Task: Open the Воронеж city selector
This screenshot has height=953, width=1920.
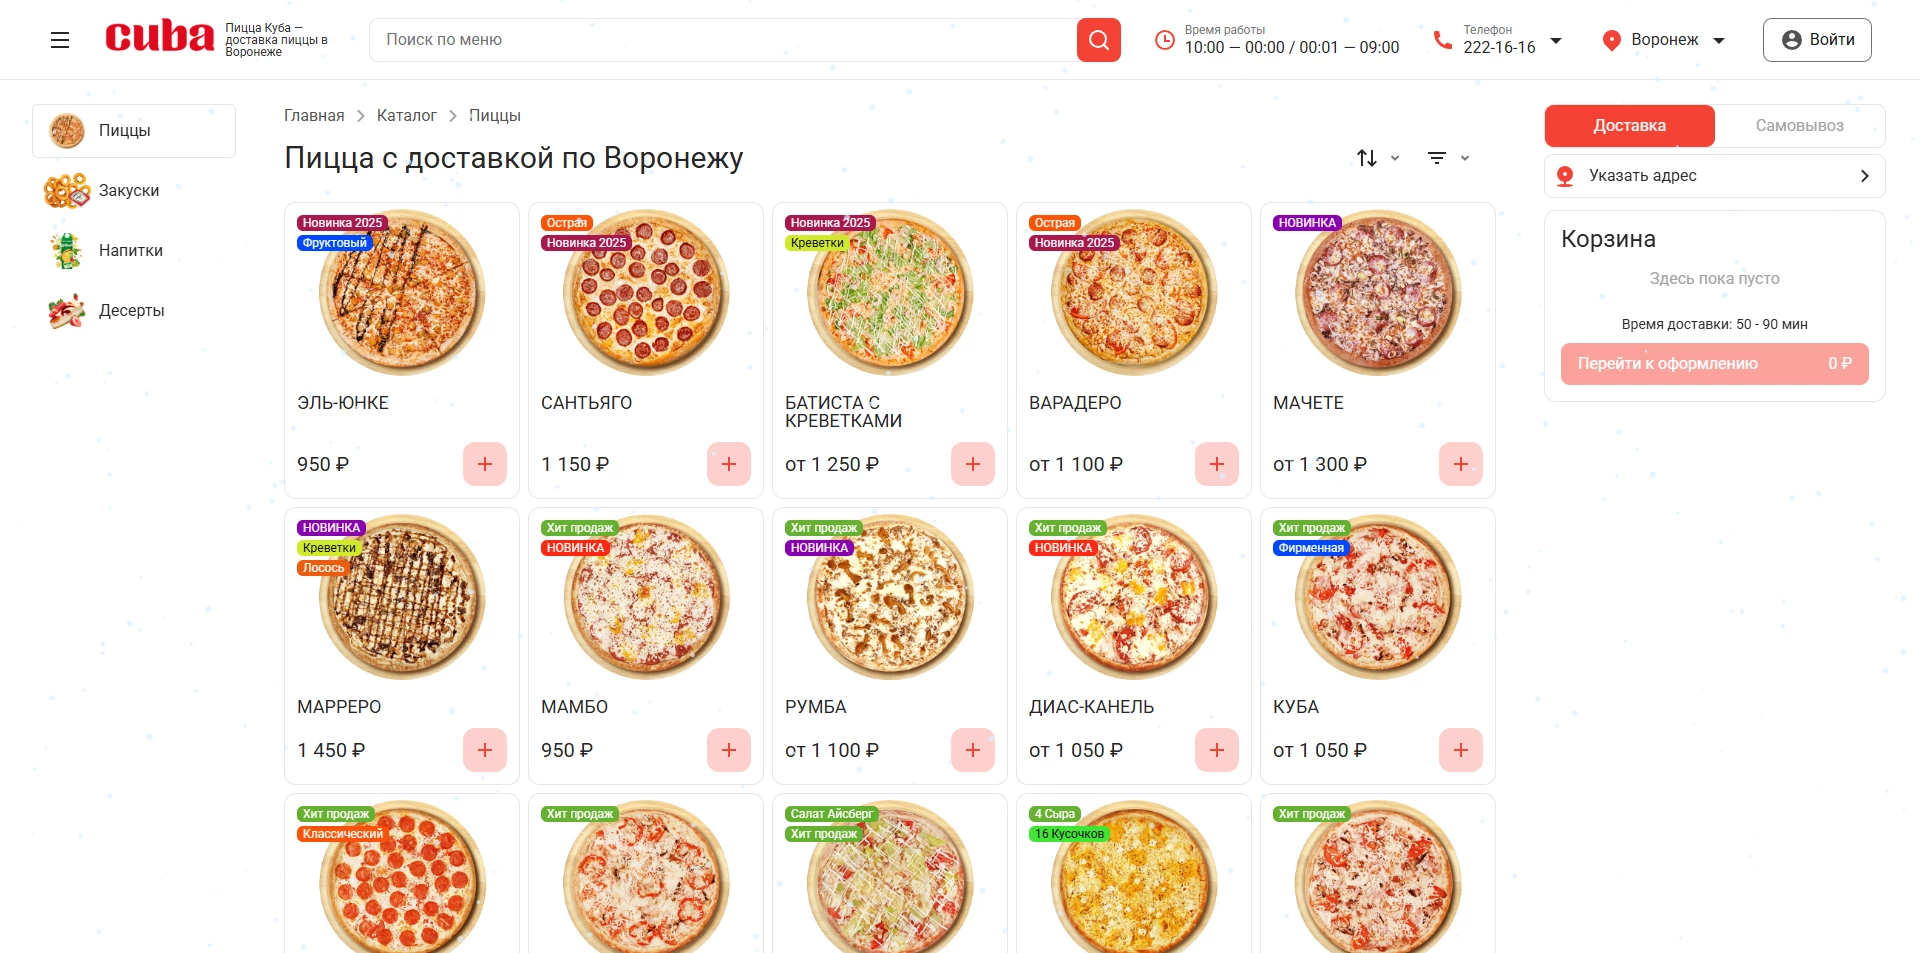Action: point(1664,40)
